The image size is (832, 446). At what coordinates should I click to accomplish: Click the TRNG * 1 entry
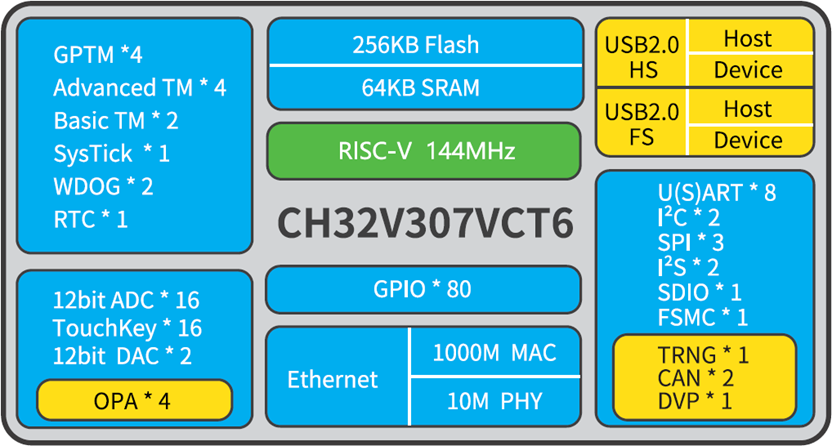[x=703, y=354]
